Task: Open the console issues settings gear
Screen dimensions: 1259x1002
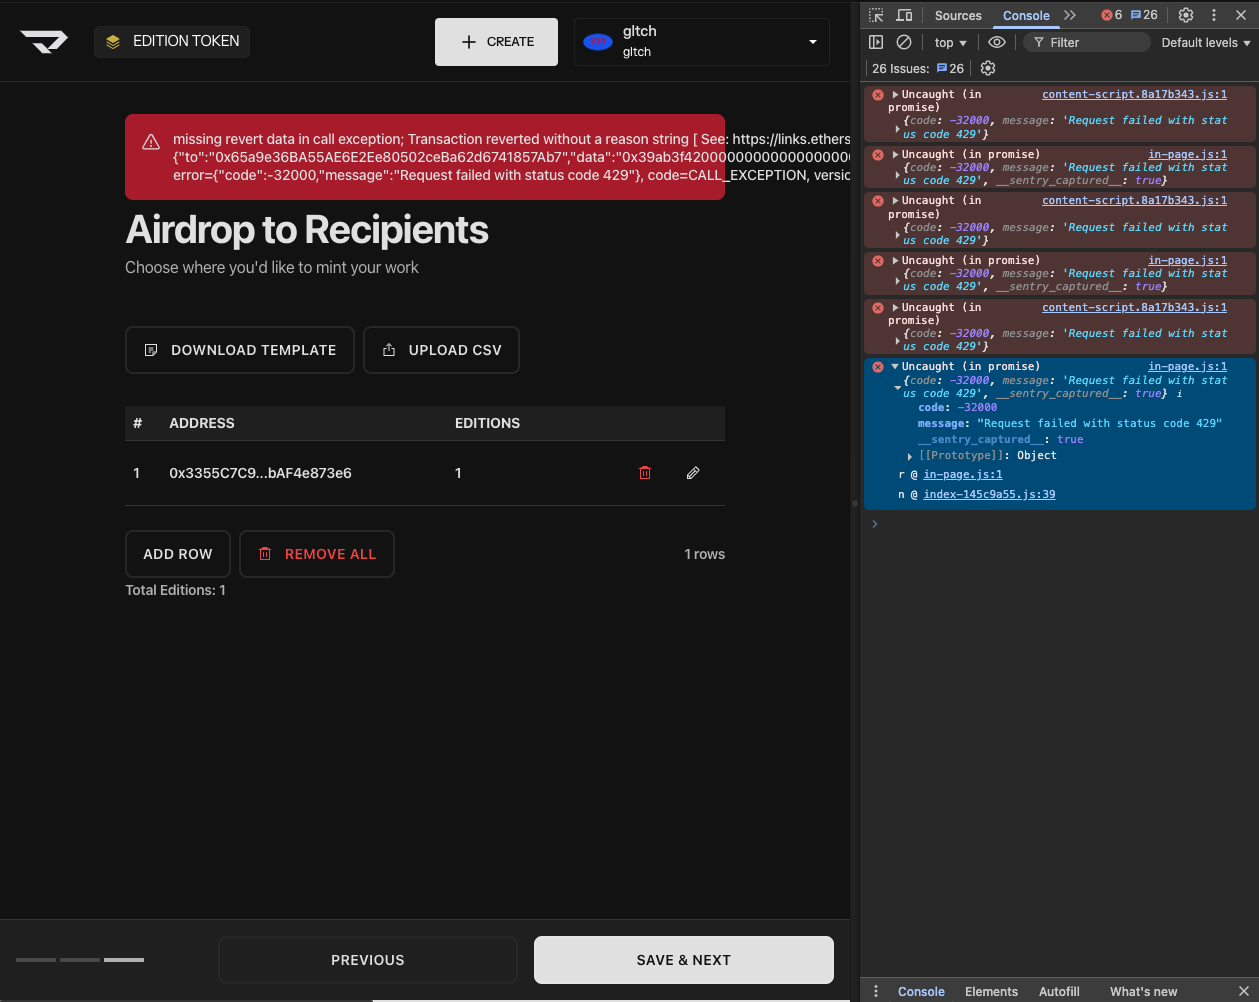Action: pyautogui.click(x=988, y=68)
